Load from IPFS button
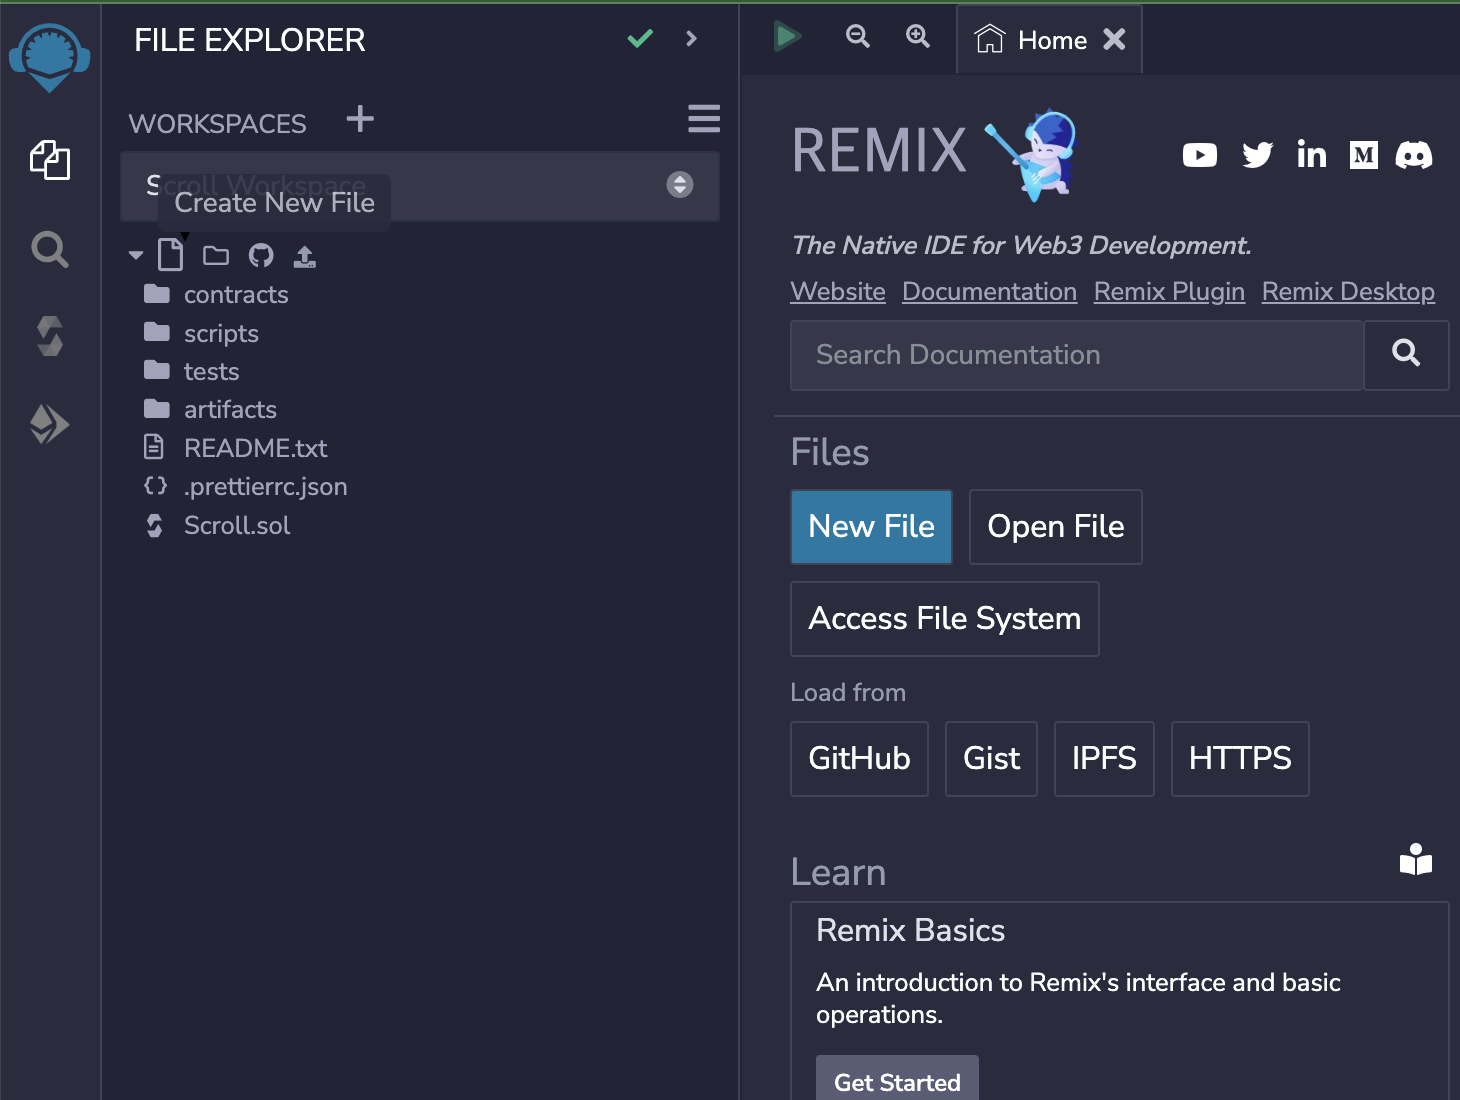 click(1105, 759)
